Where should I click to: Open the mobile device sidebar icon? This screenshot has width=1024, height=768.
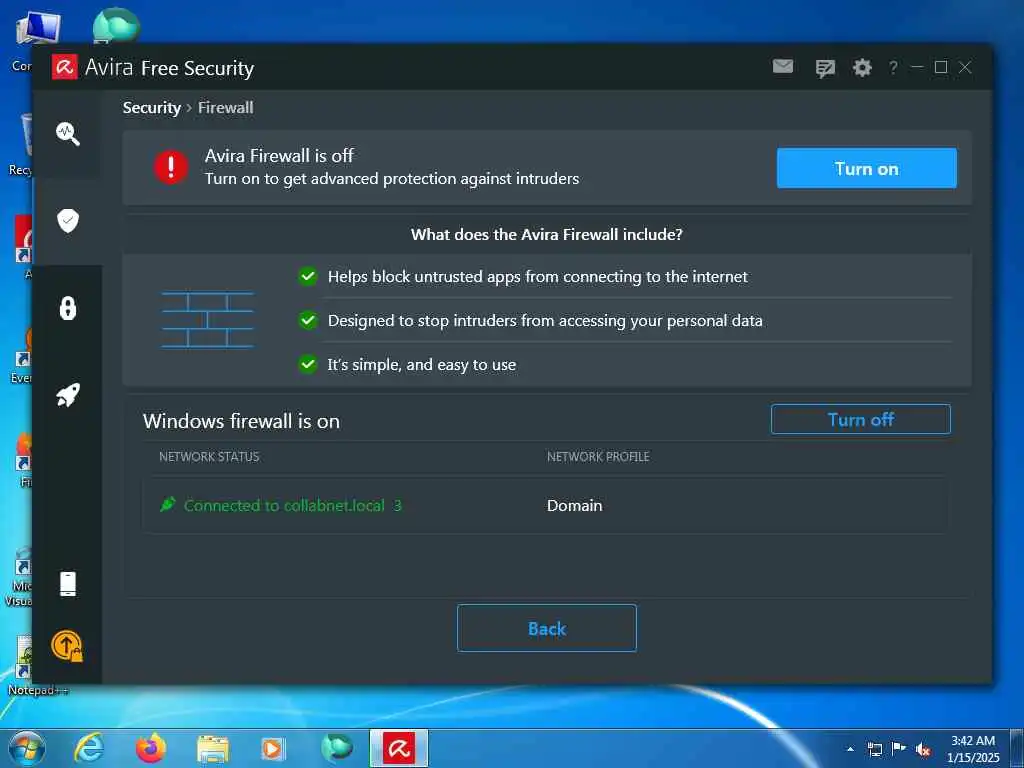pos(68,584)
